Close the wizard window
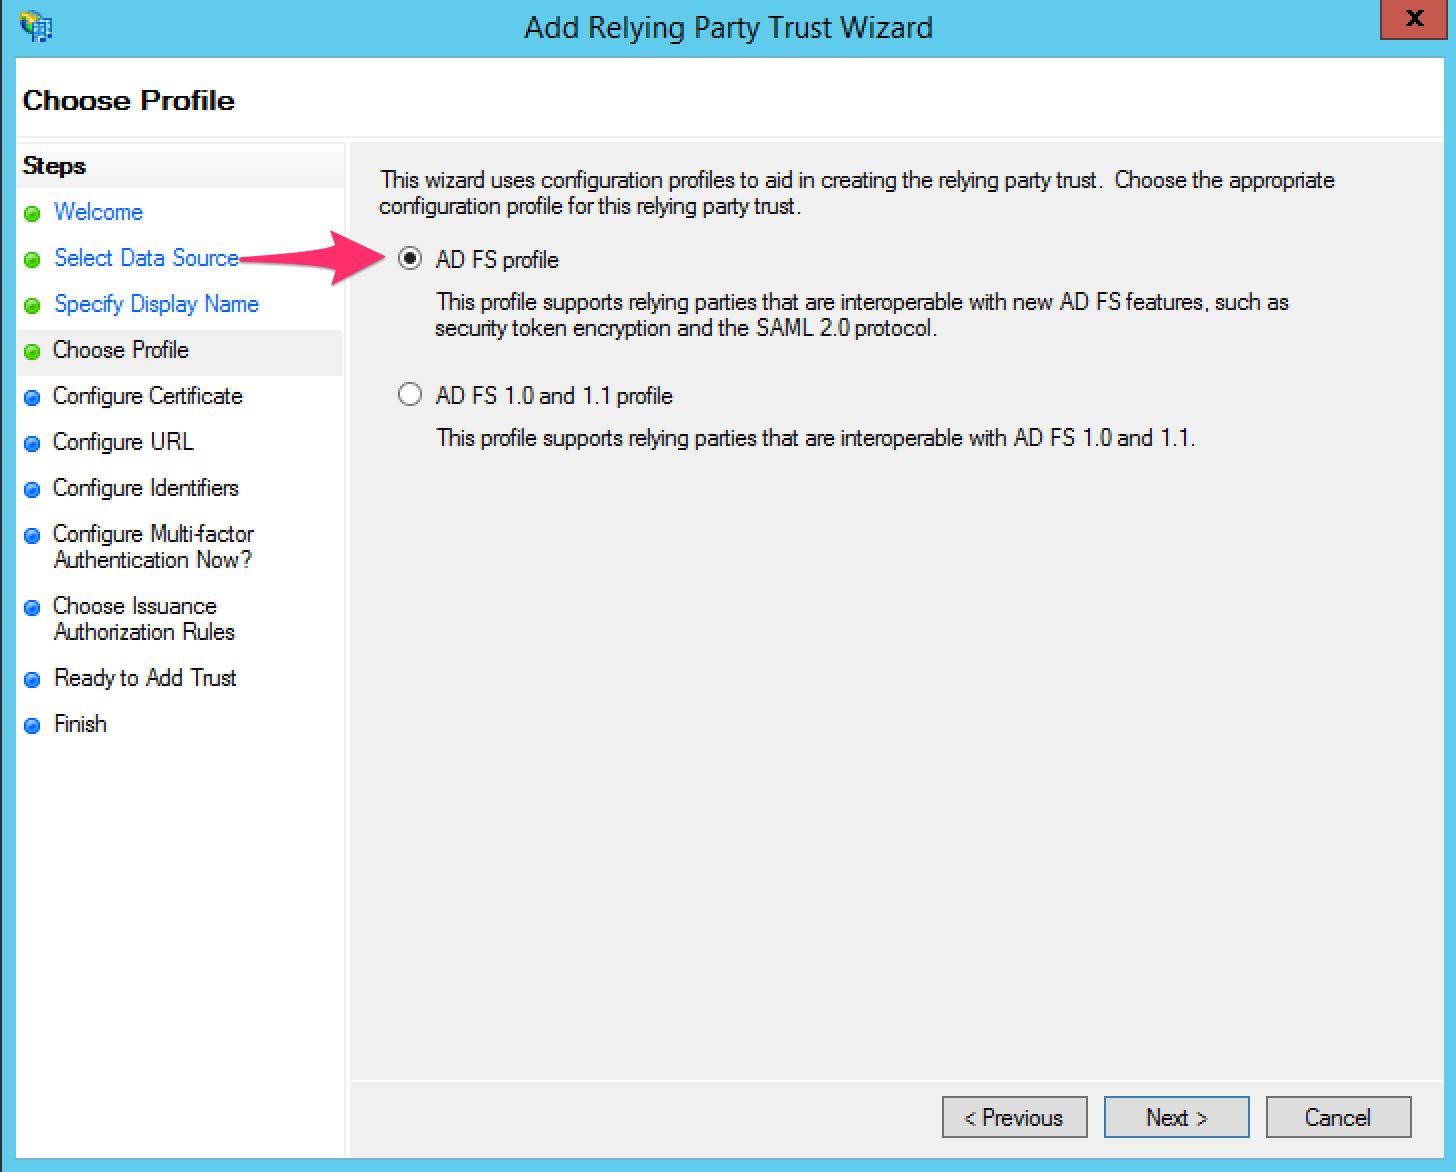Screen dimensions: 1456x1172 (1414, 18)
